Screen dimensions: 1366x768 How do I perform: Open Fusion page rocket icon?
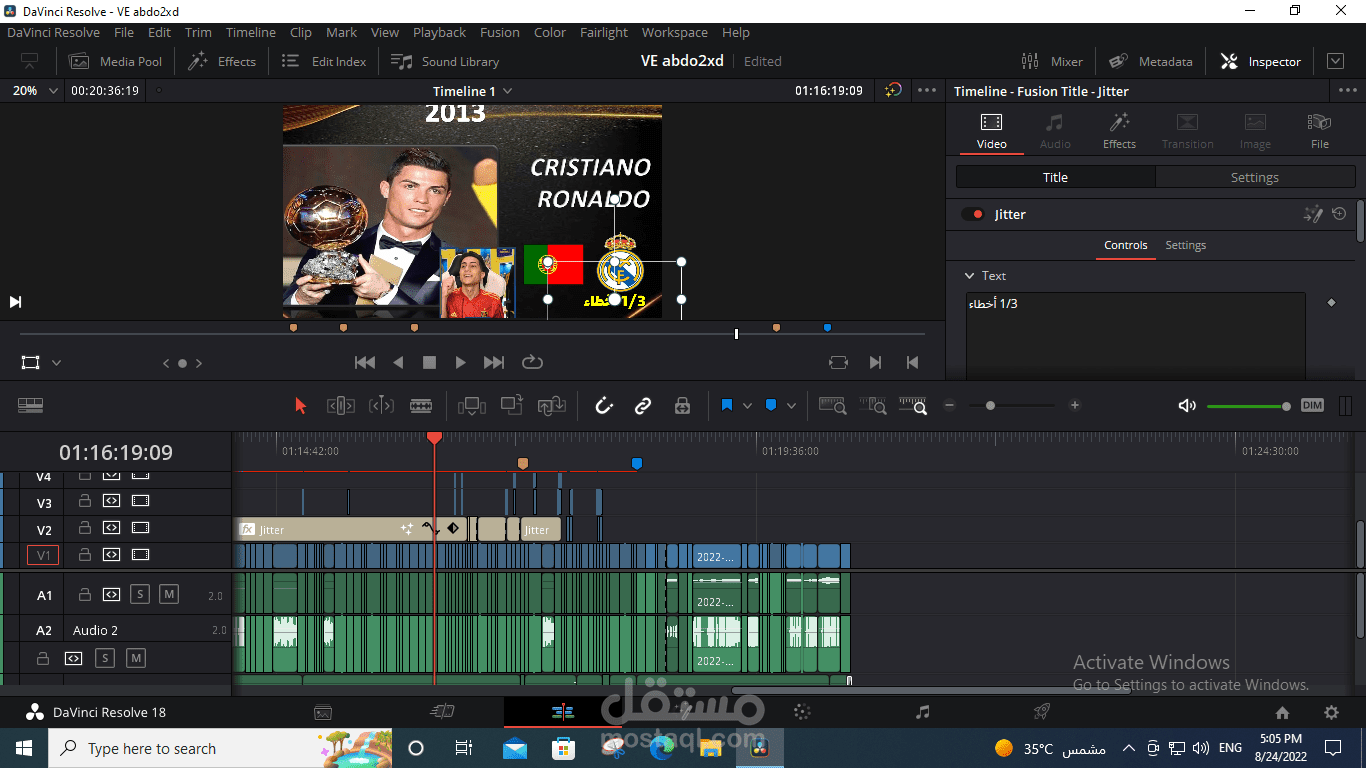coord(1041,712)
